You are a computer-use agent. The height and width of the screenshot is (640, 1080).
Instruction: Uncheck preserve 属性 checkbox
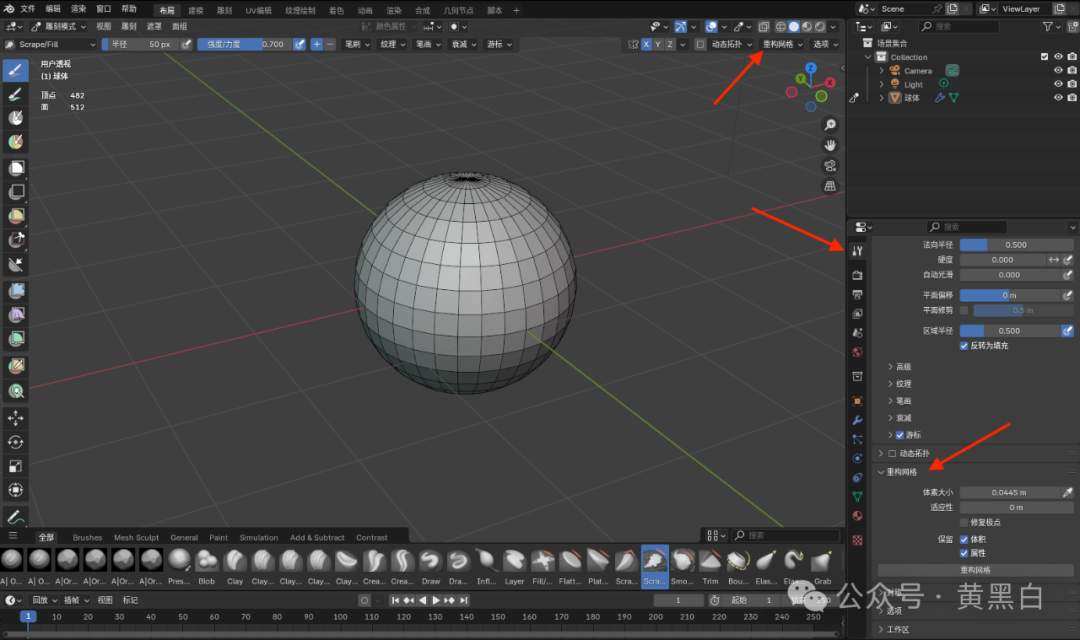(x=964, y=553)
